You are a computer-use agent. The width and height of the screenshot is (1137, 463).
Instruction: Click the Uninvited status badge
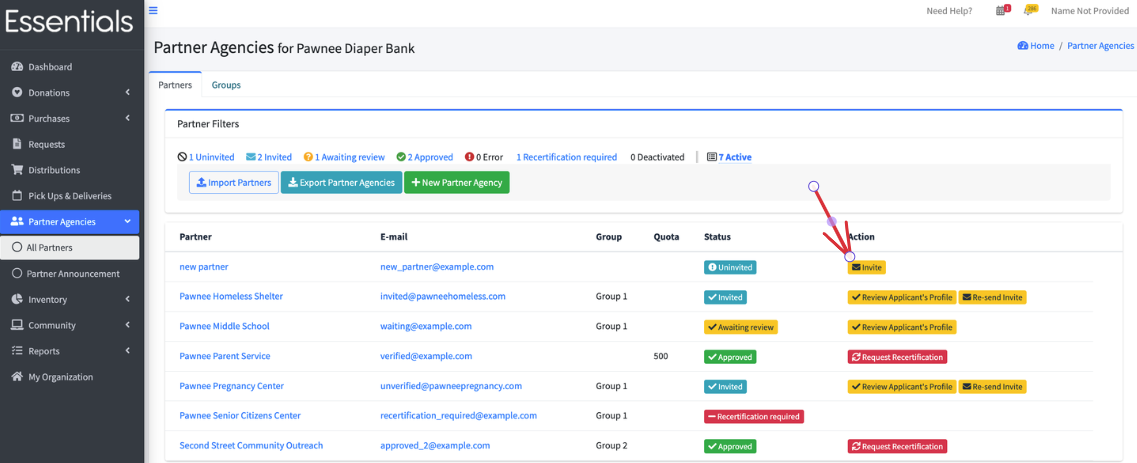coord(729,267)
